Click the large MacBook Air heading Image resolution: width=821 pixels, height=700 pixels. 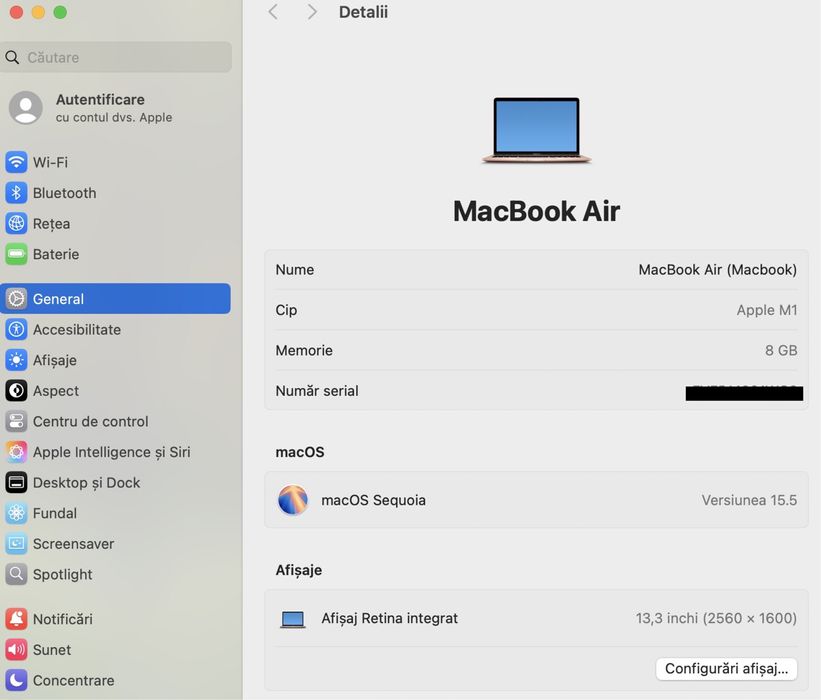[x=536, y=211]
